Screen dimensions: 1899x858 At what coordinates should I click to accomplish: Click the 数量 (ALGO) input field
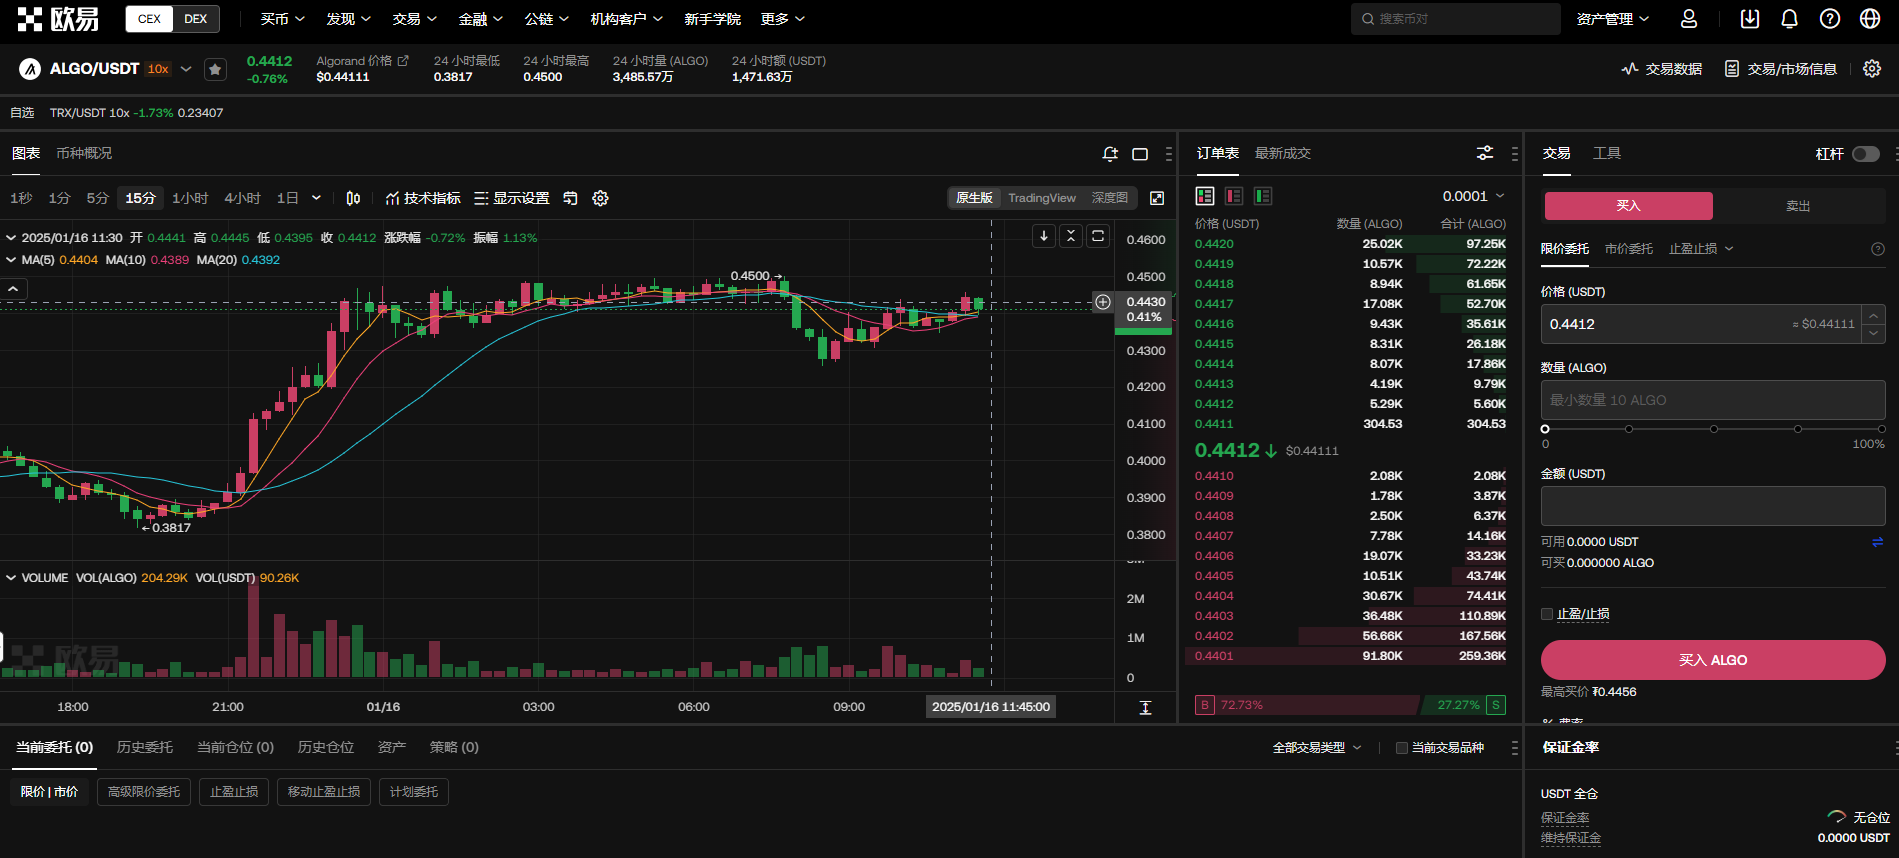(1712, 400)
